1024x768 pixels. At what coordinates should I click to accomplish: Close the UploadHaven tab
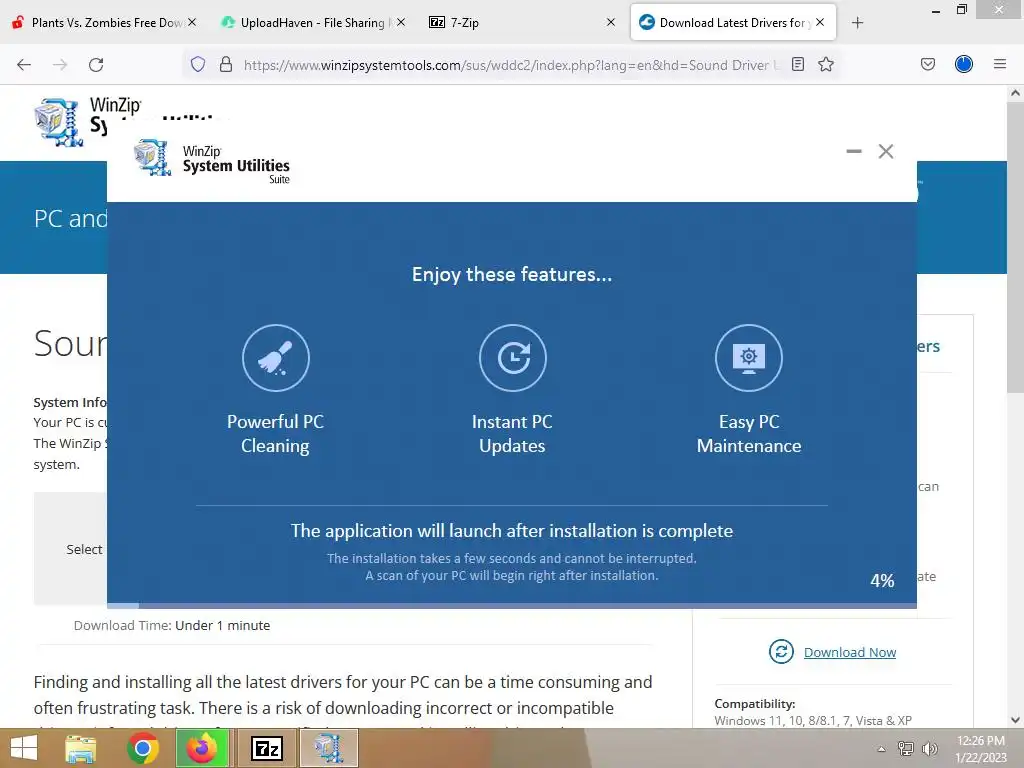(401, 22)
